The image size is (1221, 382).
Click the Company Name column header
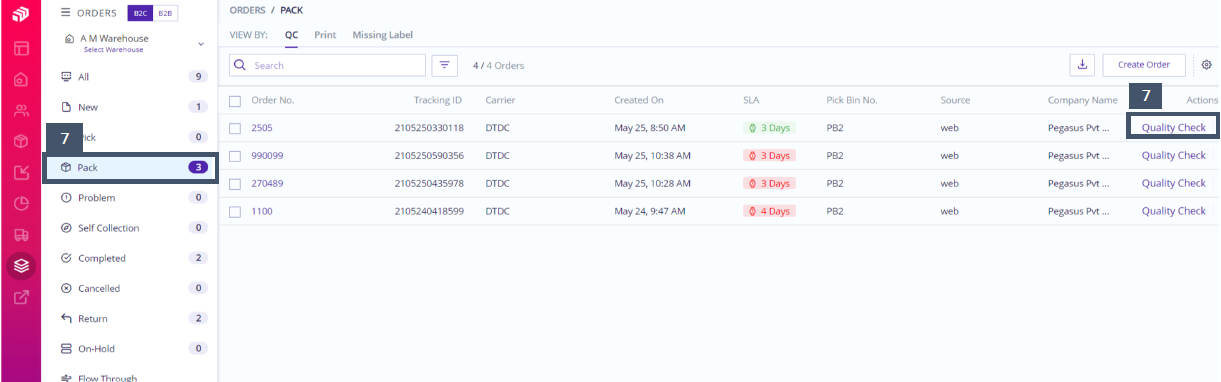pos(1083,100)
